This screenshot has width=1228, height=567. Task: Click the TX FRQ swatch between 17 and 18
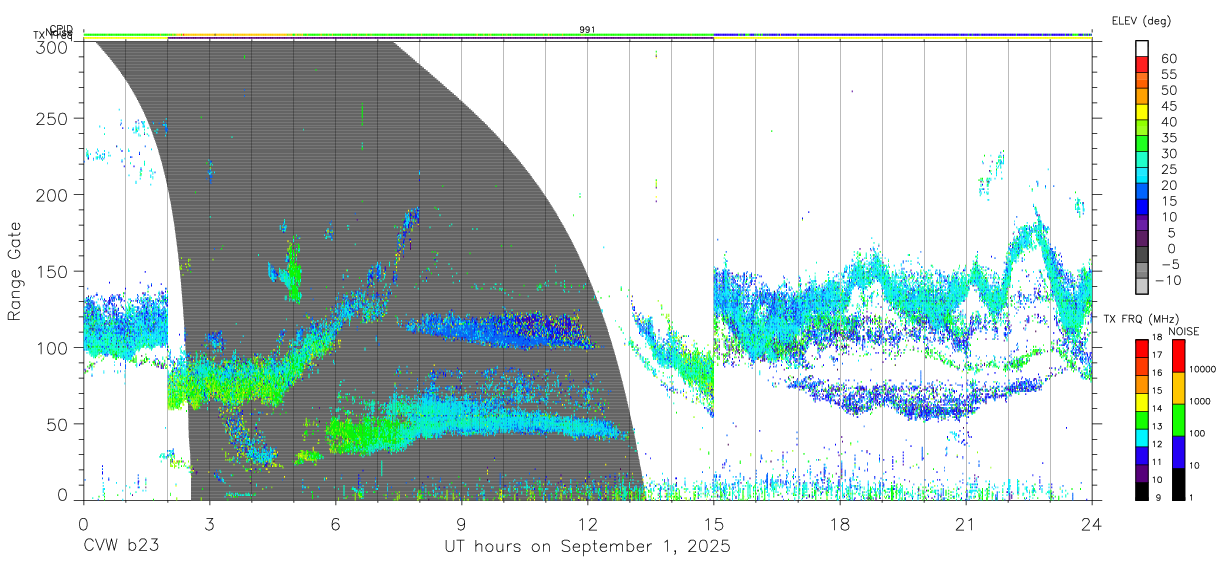click(1143, 348)
